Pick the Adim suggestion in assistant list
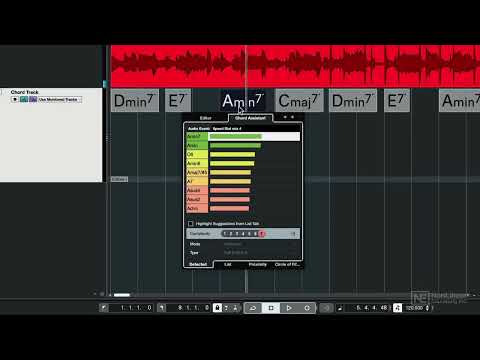The height and width of the screenshot is (360, 480). (243, 208)
